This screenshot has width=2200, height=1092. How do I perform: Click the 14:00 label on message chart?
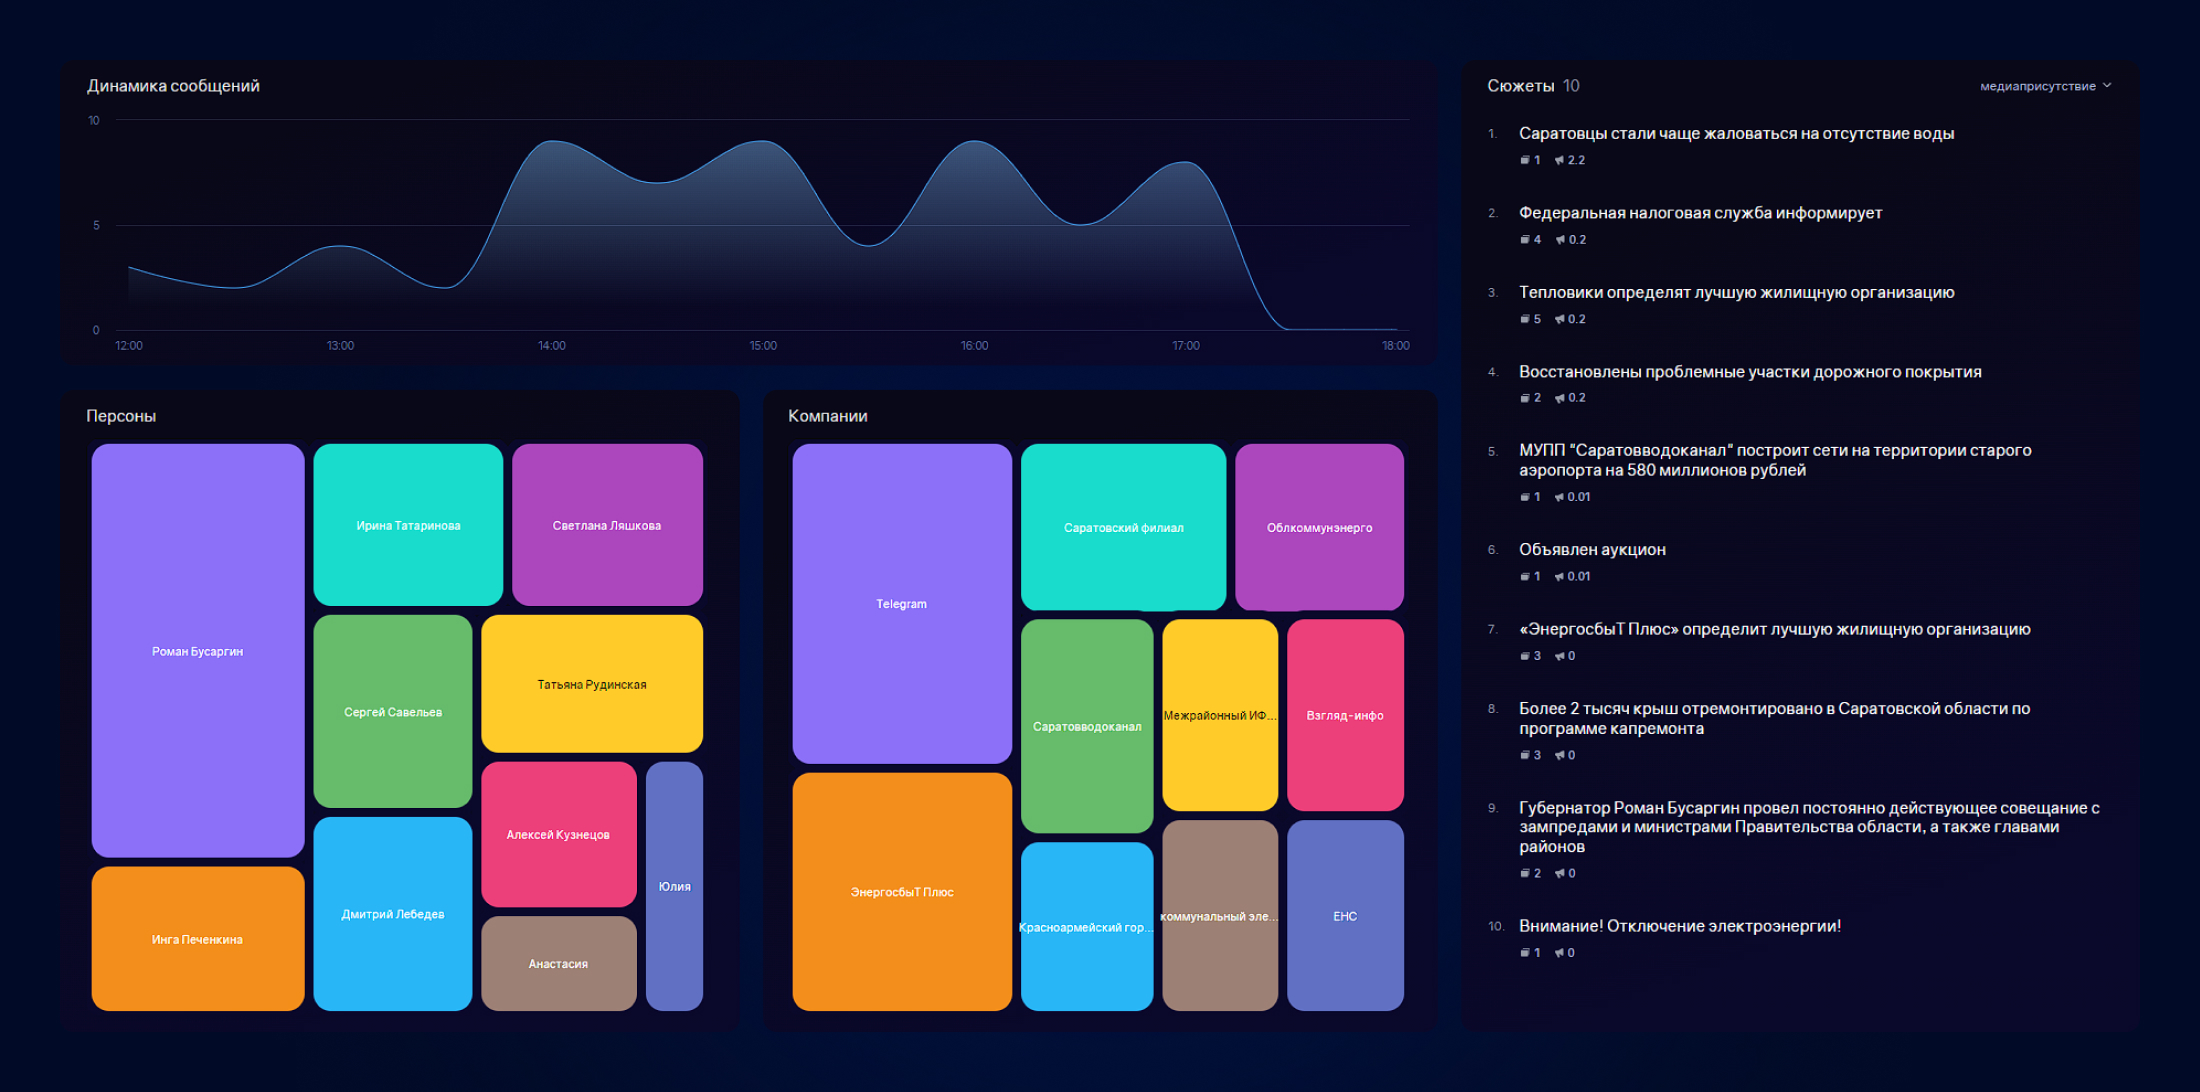[x=552, y=346]
